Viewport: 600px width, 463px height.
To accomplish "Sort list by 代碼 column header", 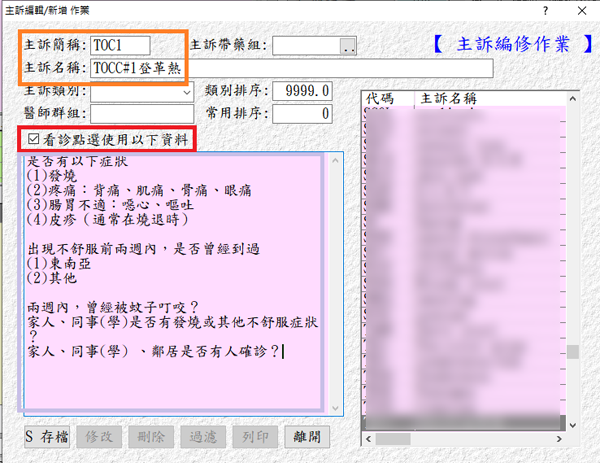I will coord(384,98).
